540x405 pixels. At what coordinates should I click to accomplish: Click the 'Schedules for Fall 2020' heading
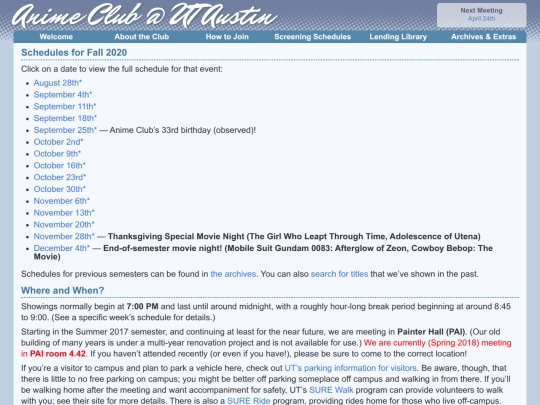(x=74, y=52)
